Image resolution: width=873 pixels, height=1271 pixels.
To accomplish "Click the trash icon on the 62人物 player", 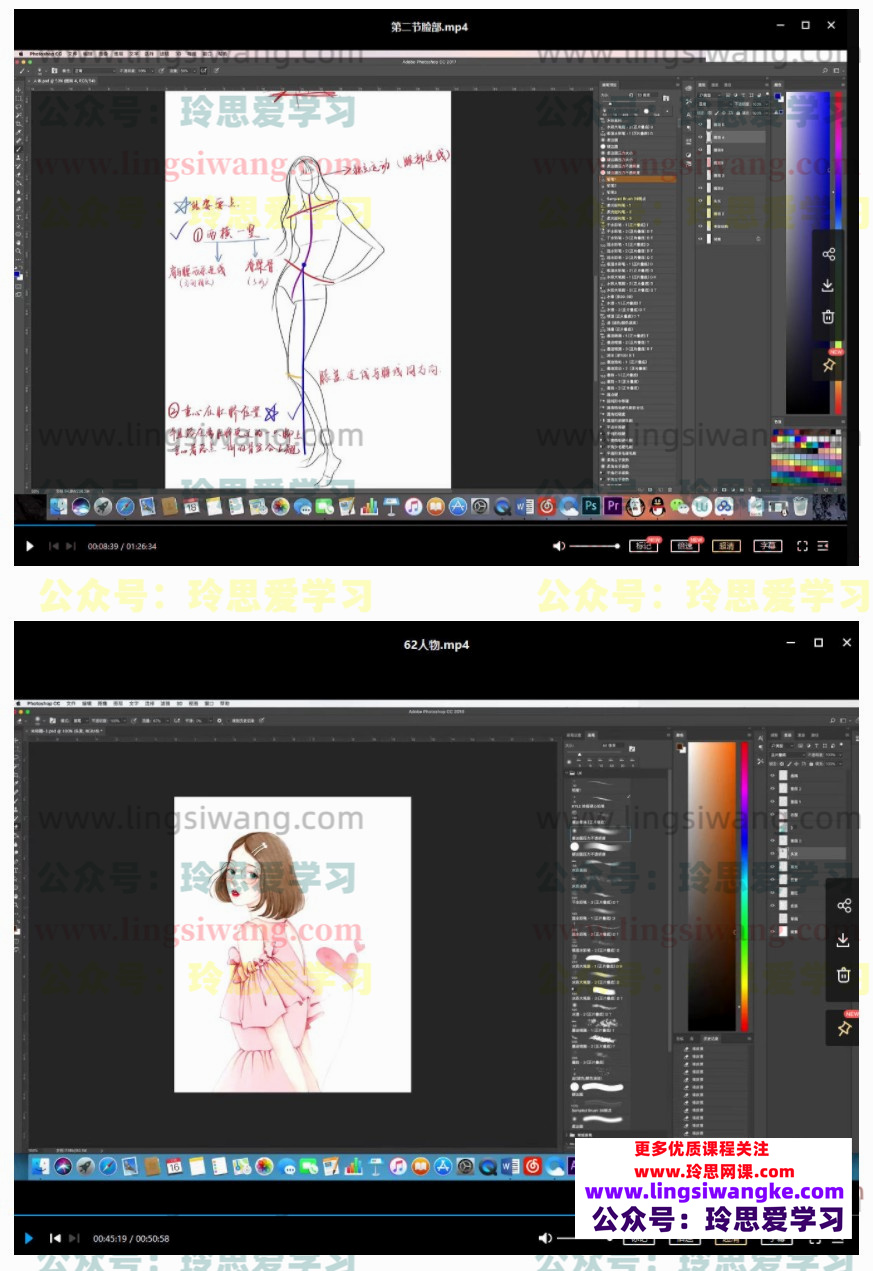I will [843, 974].
